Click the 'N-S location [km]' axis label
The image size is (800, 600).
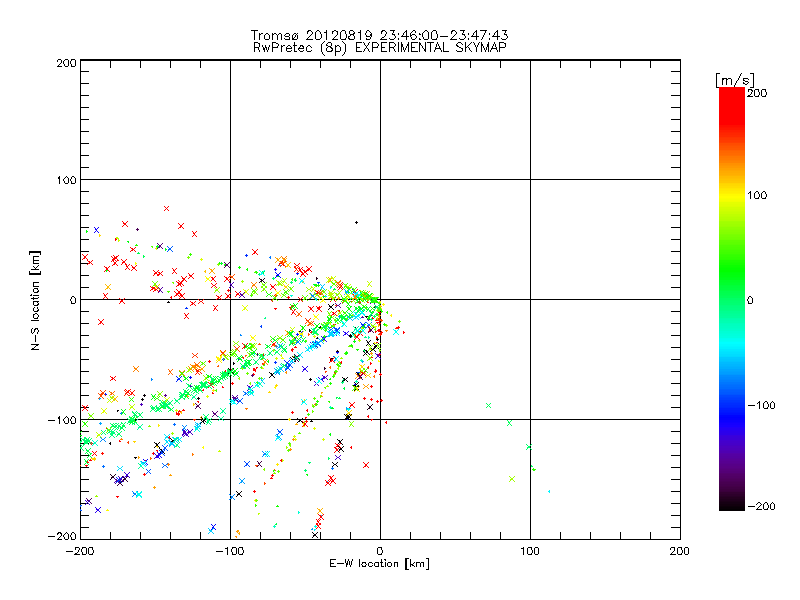coord(35,300)
